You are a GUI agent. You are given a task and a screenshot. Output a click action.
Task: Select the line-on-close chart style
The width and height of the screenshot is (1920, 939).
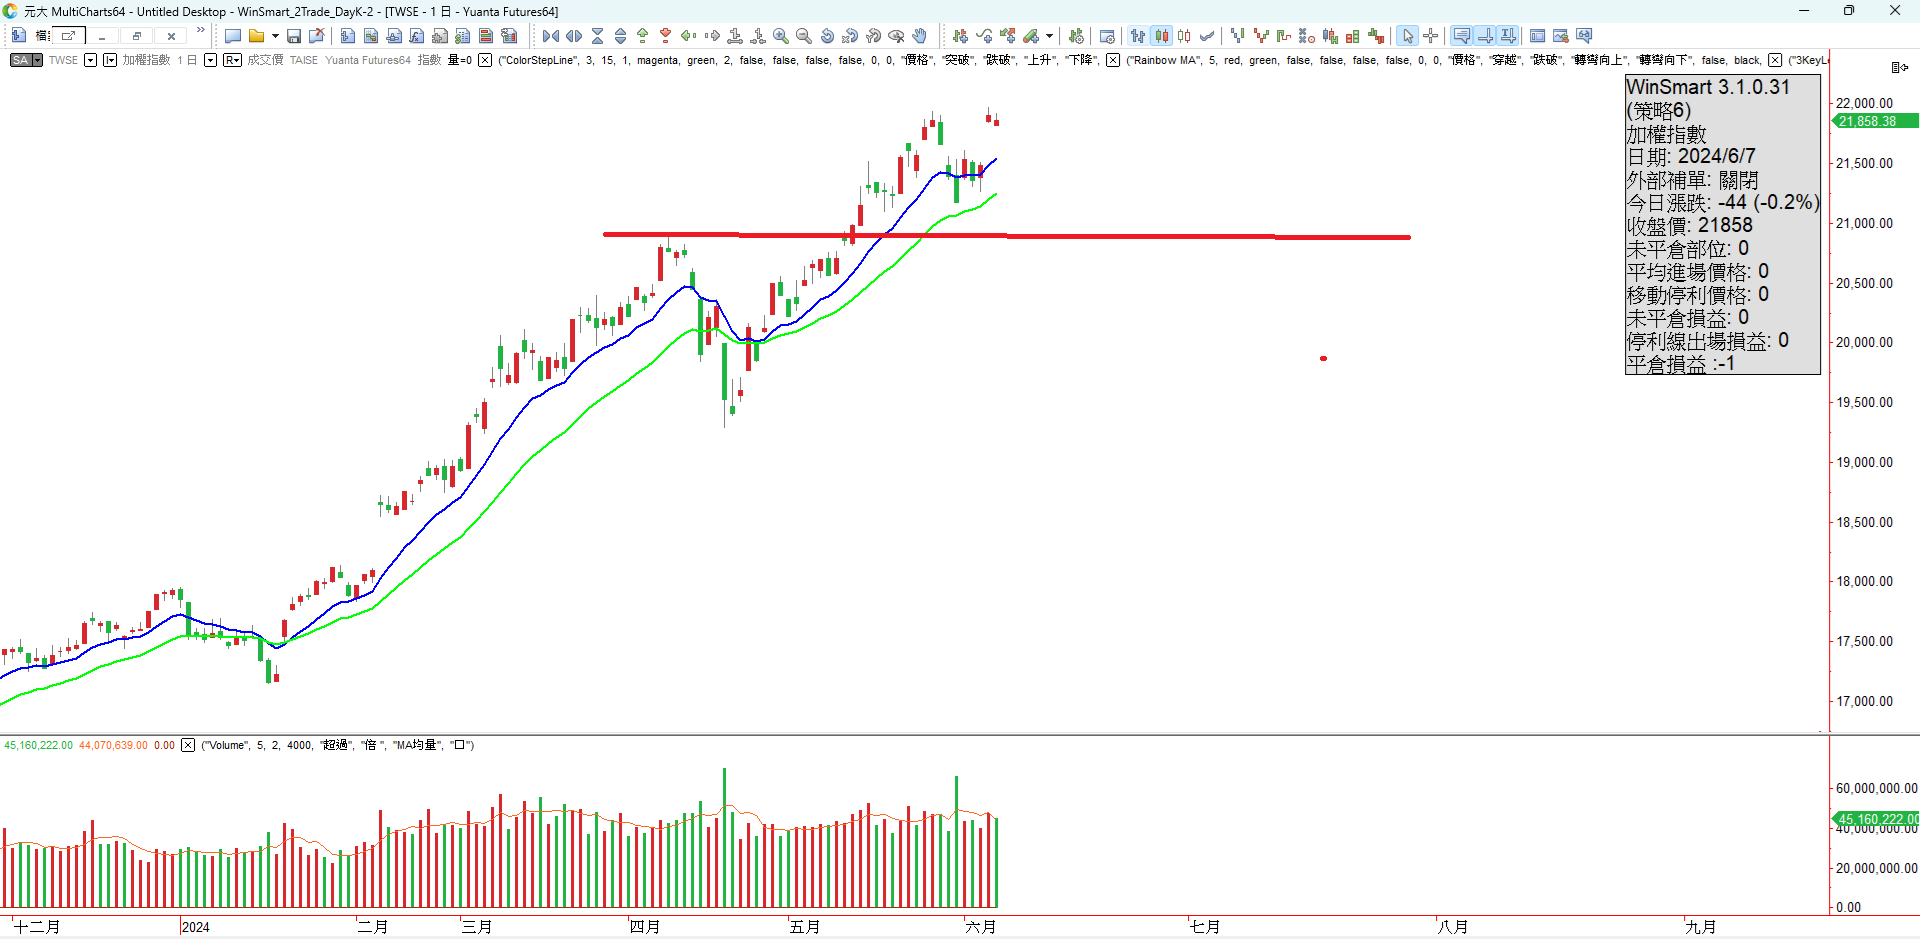point(1208,36)
